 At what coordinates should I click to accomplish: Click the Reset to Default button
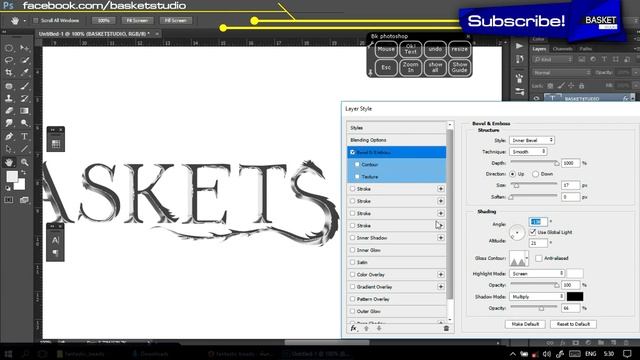(573, 324)
